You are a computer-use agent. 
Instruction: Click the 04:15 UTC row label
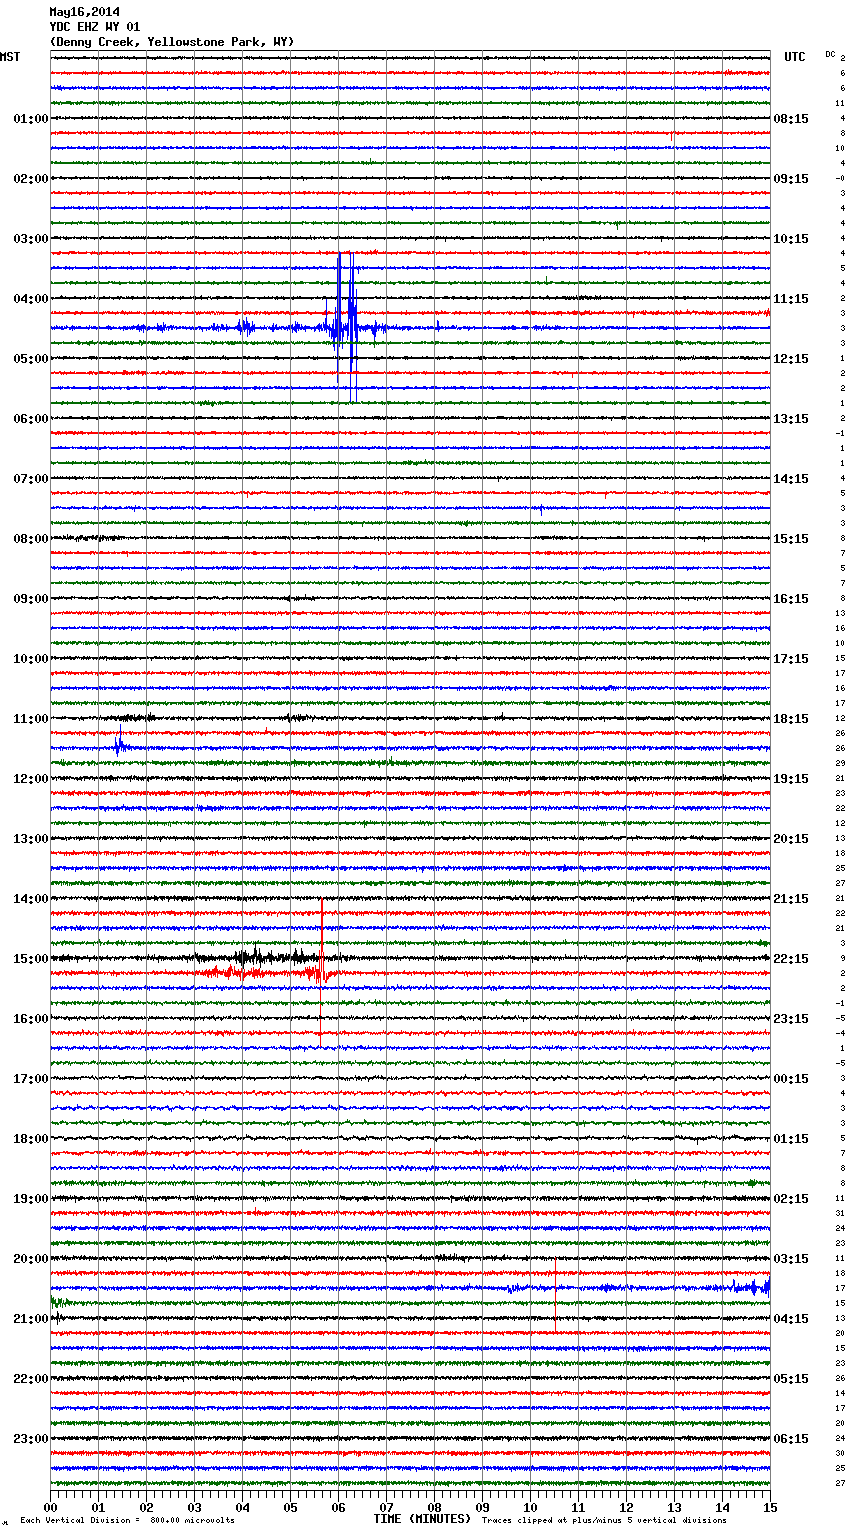click(x=791, y=1318)
